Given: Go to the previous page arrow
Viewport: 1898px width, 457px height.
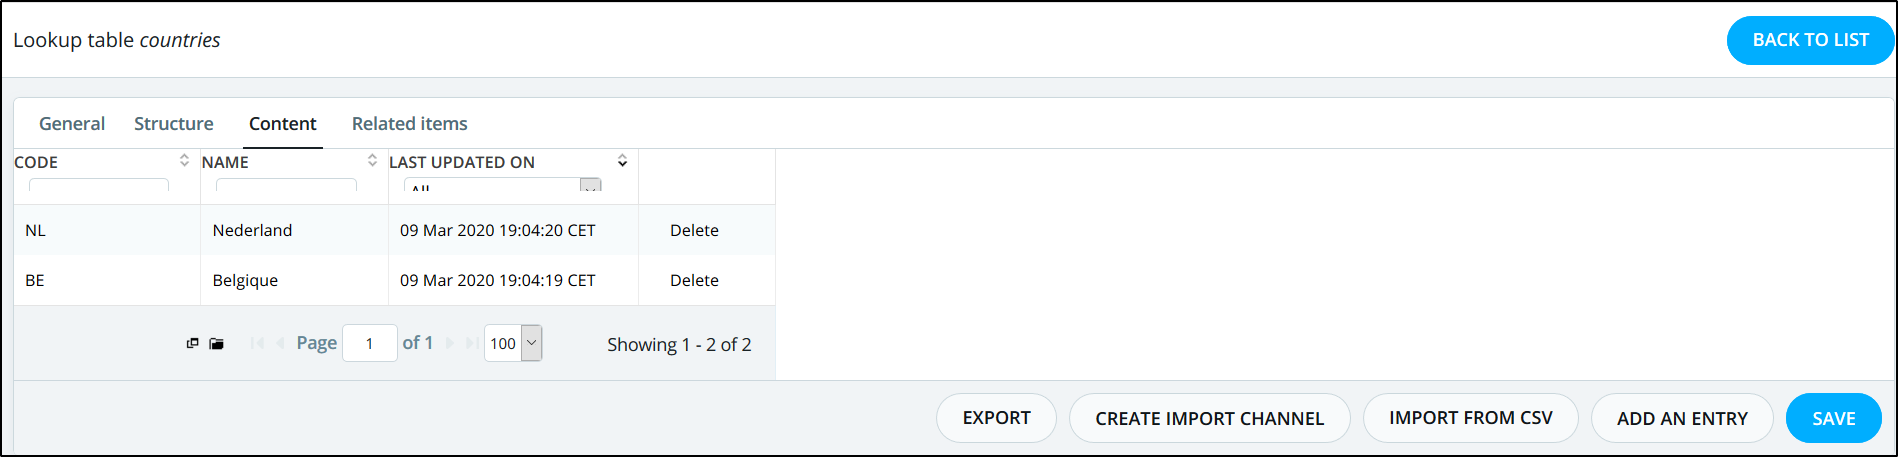Looking at the screenshot, I should (280, 343).
